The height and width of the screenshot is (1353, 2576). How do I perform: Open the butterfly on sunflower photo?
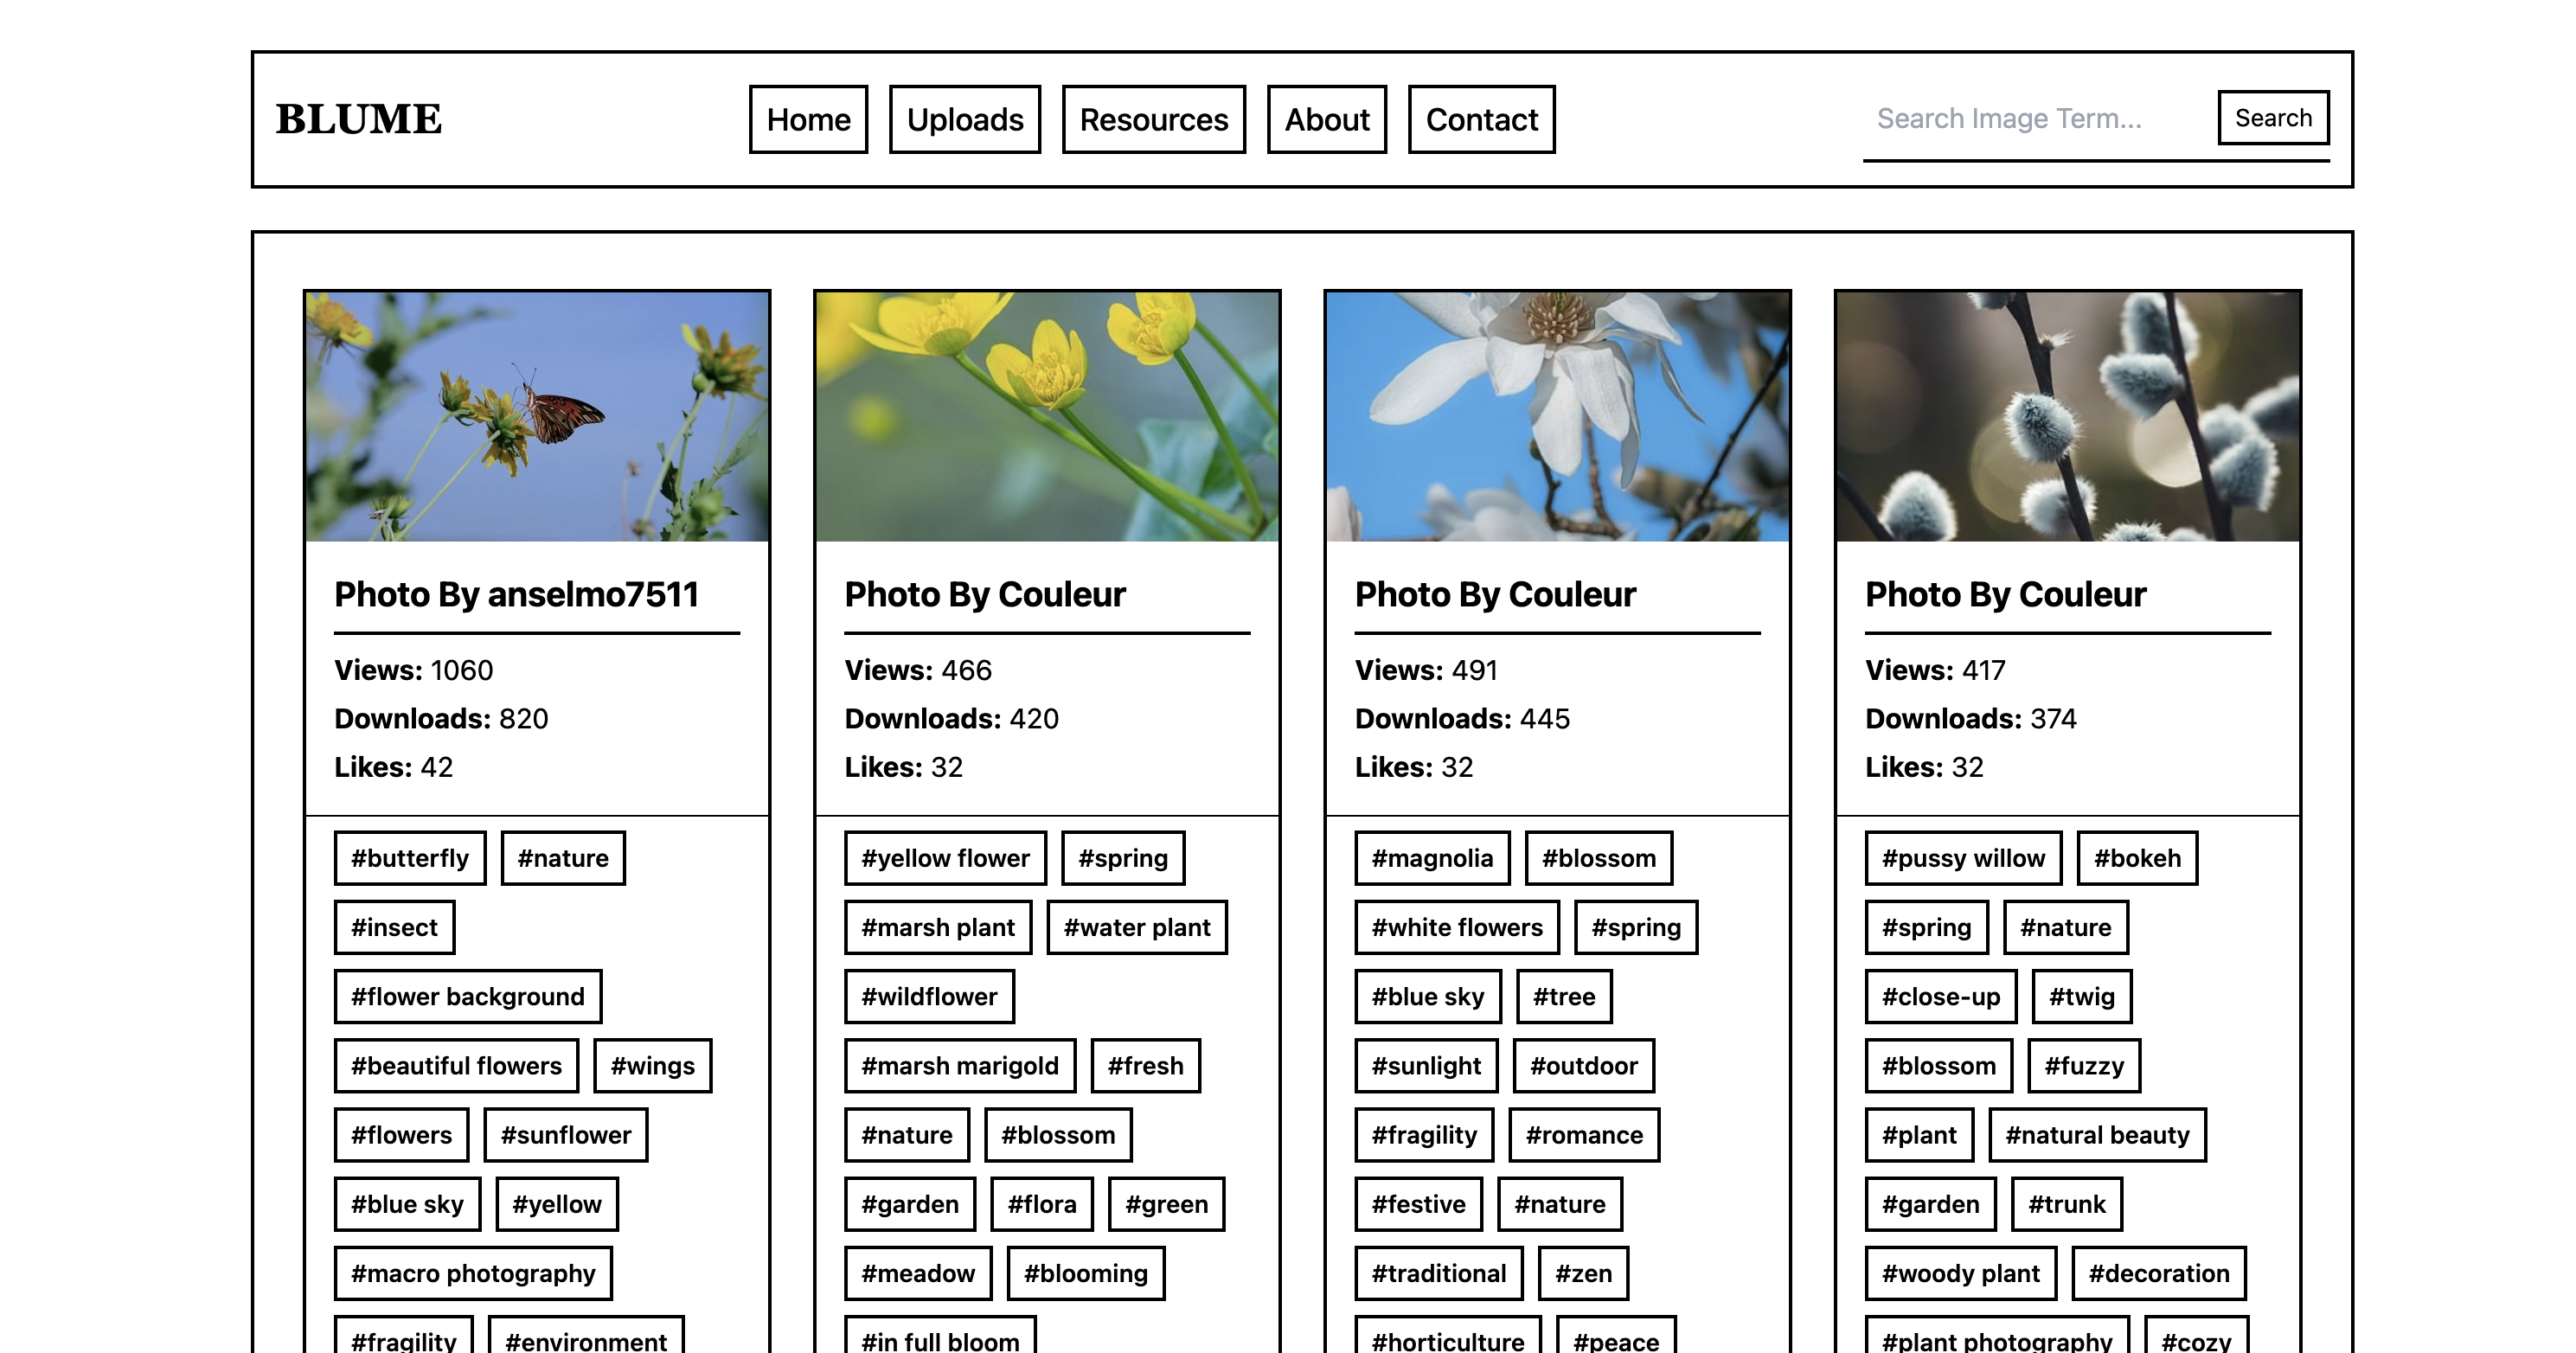coord(537,417)
